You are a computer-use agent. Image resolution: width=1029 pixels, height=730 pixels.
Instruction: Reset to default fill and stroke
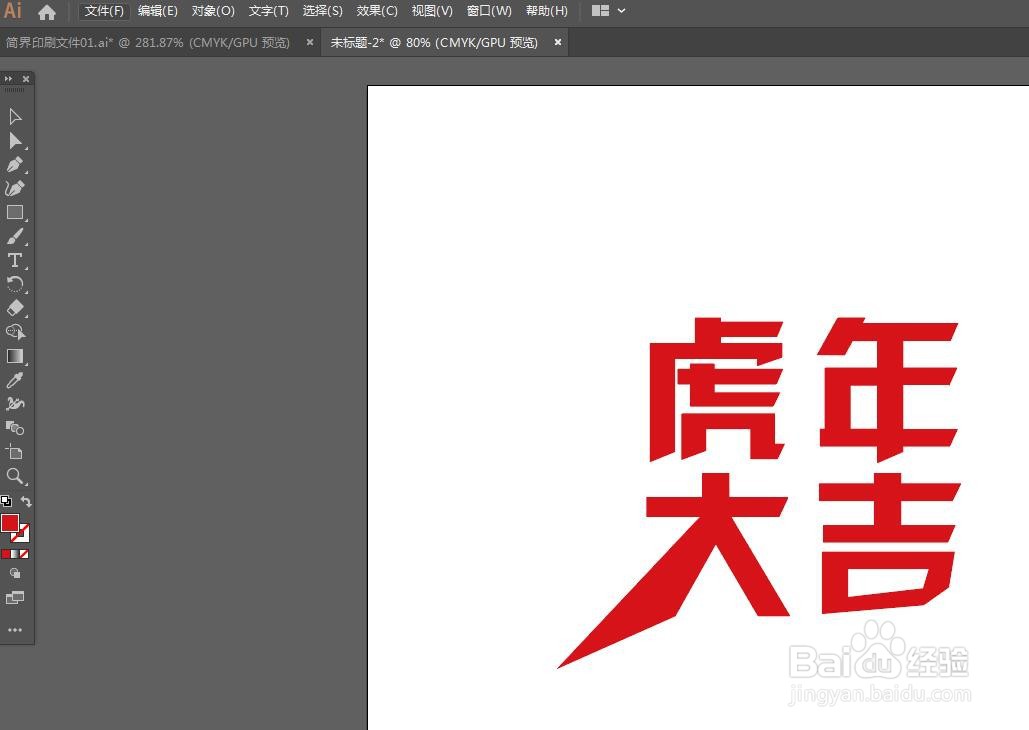tap(6, 502)
